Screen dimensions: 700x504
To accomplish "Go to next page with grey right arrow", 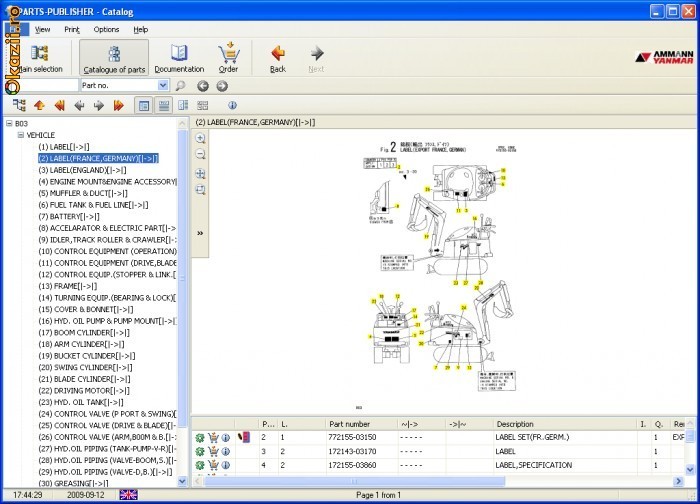I will [99, 105].
